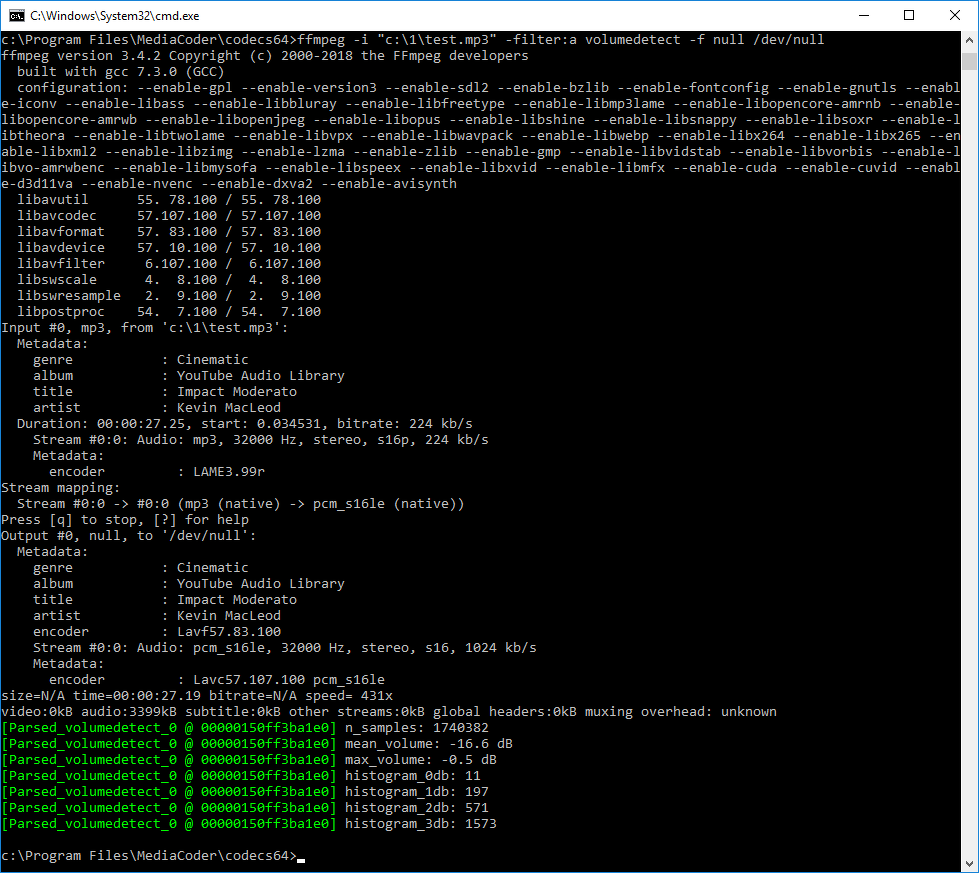
Task: Click the "Input #0, mp3, from" line
Action: [145, 328]
